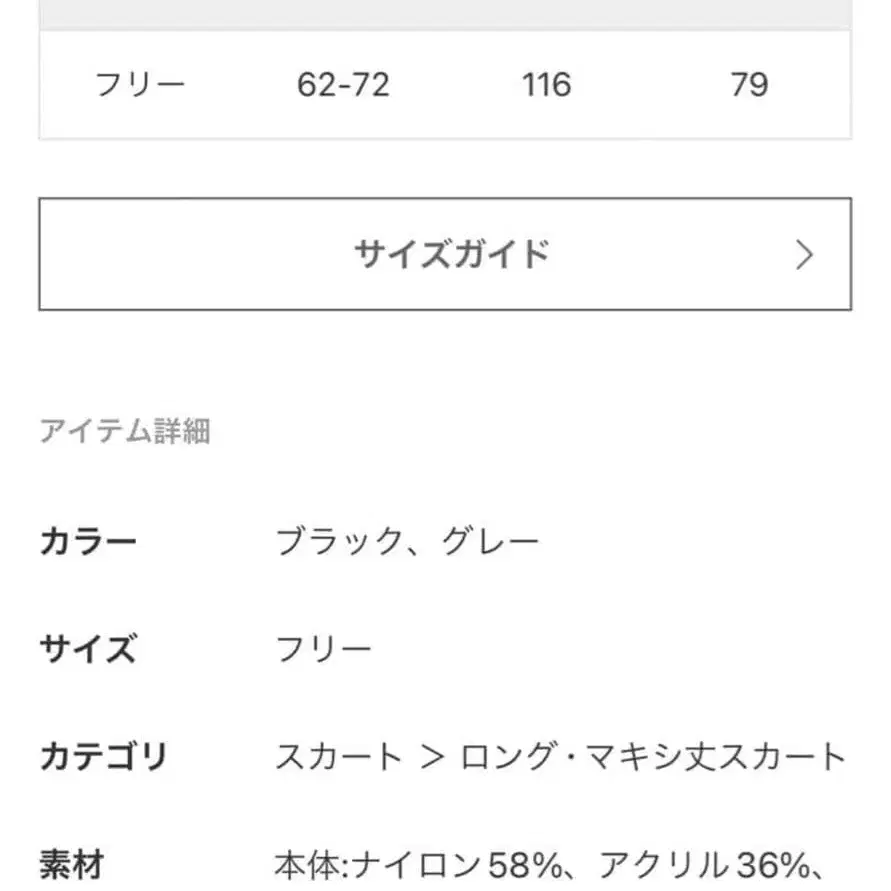Click the 79 measurement value
891x891 pixels.
(748, 84)
